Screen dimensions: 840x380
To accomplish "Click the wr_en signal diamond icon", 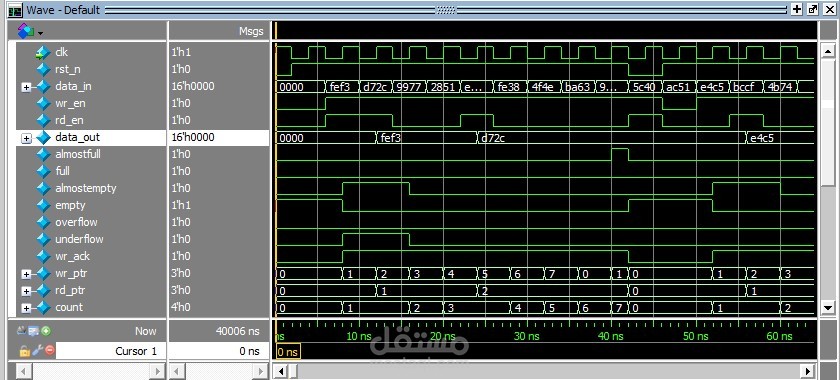I will [43, 103].
